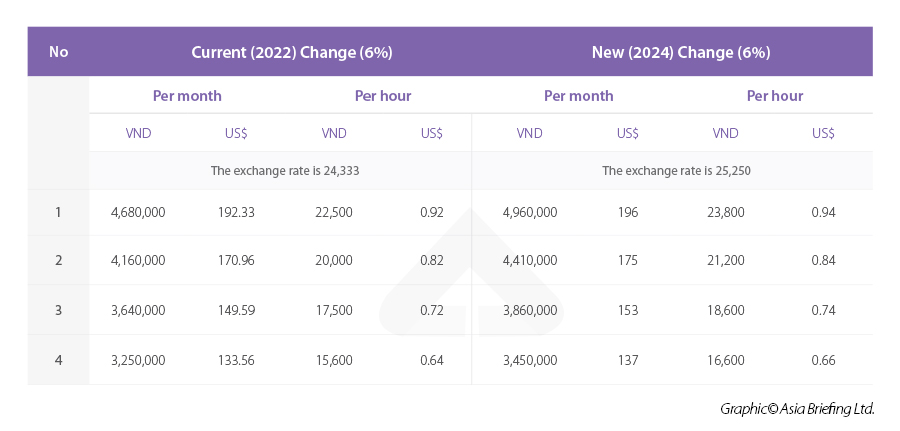Viewport: 900px width, 431px height.
Task: Select the 4,680,000 VND monthly wage cell
Action: pyautogui.click(x=138, y=212)
